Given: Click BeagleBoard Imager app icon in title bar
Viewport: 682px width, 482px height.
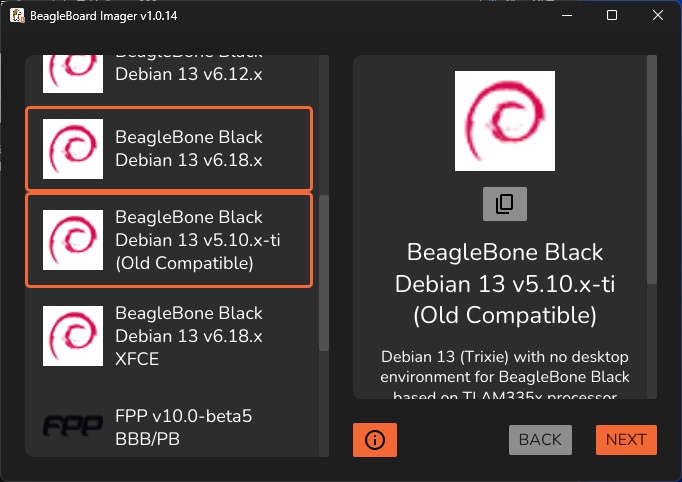Looking at the screenshot, I should (x=17, y=16).
